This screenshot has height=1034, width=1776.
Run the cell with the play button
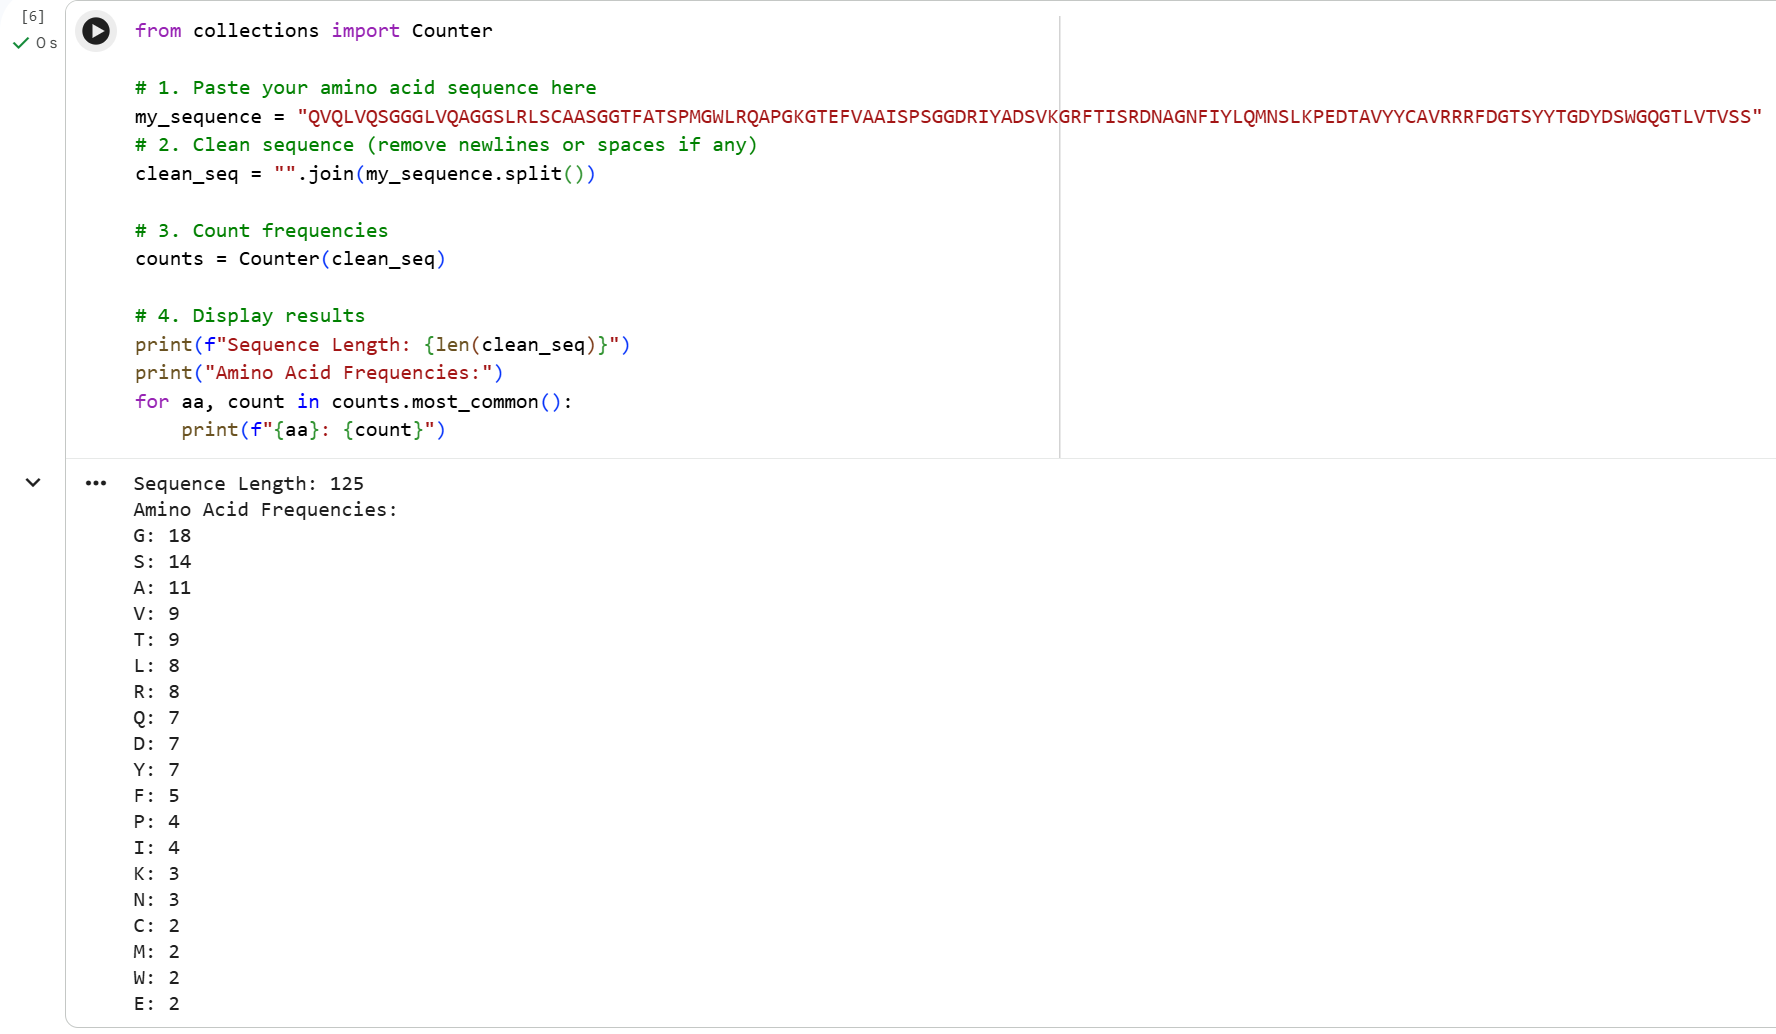[x=96, y=31]
